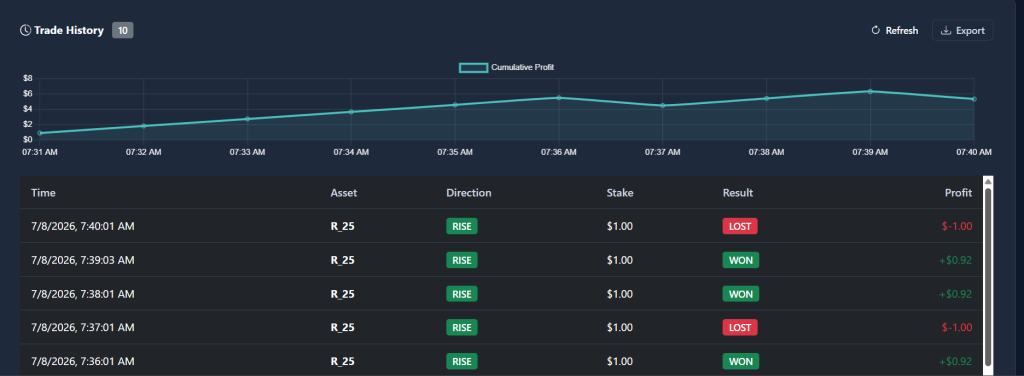The width and height of the screenshot is (1024, 376).
Task: Click the time 7/8/2026, 7:40:01 AM
Action: (83, 226)
